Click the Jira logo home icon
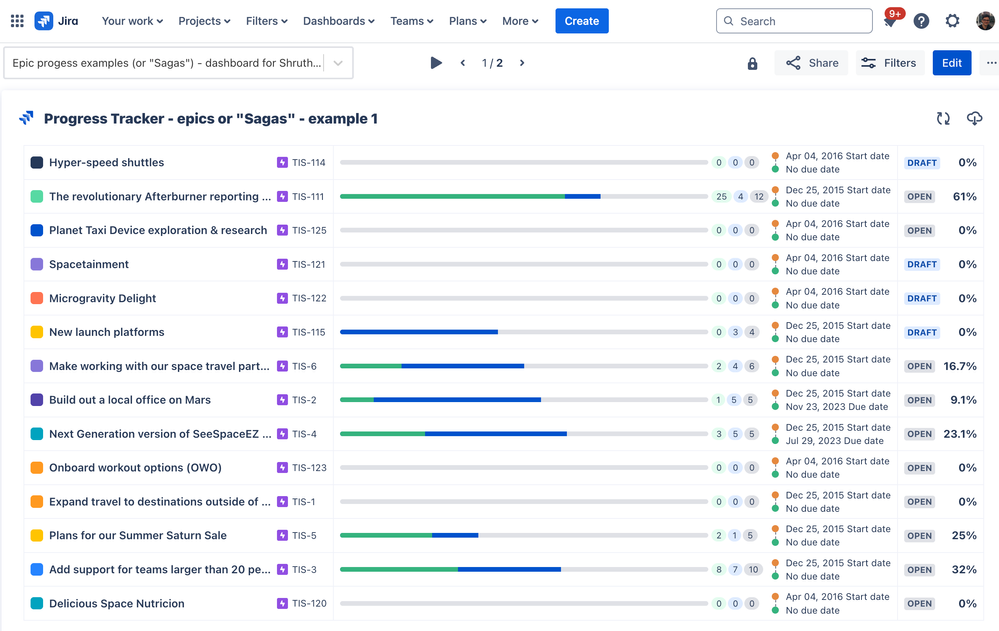The height and width of the screenshot is (631, 999). pyautogui.click(x=44, y=21)
